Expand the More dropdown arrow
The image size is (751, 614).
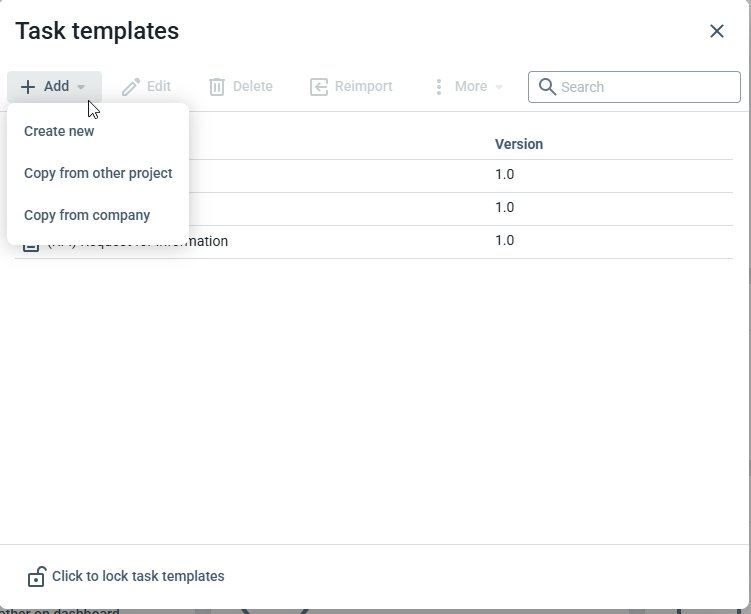(499, 88)
